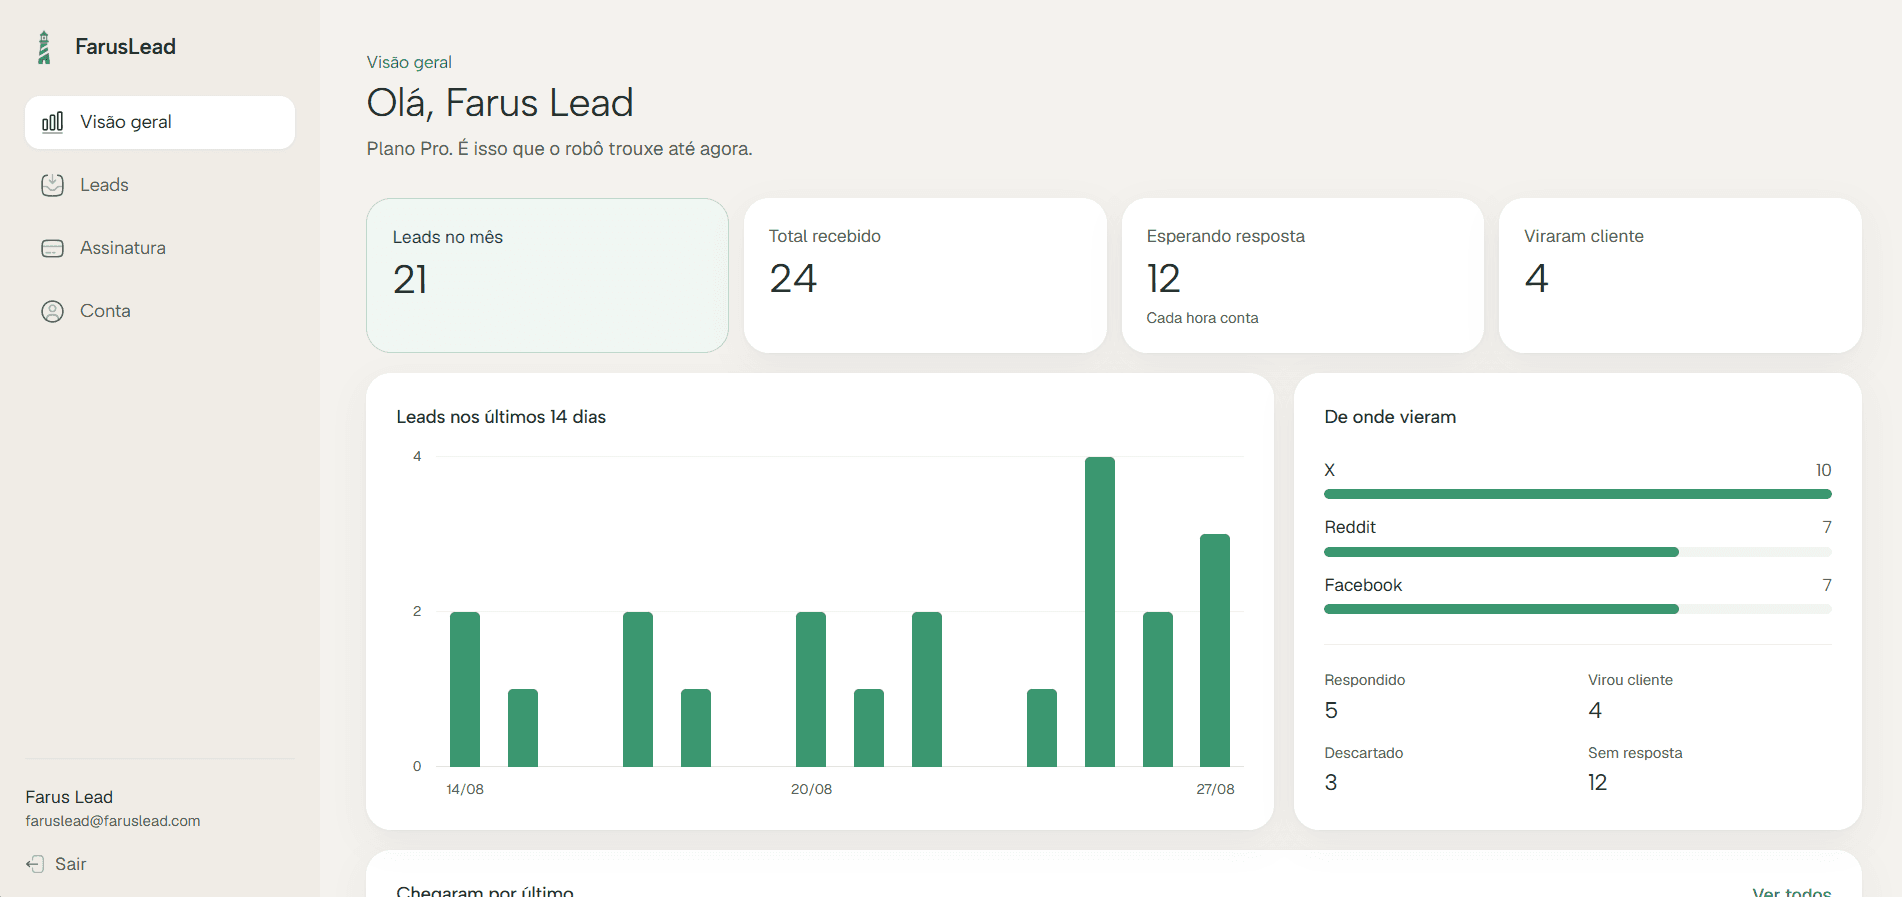Select the Viraram cliente card
Viewport: 1902px width, 897px height.
point(1680,275)
